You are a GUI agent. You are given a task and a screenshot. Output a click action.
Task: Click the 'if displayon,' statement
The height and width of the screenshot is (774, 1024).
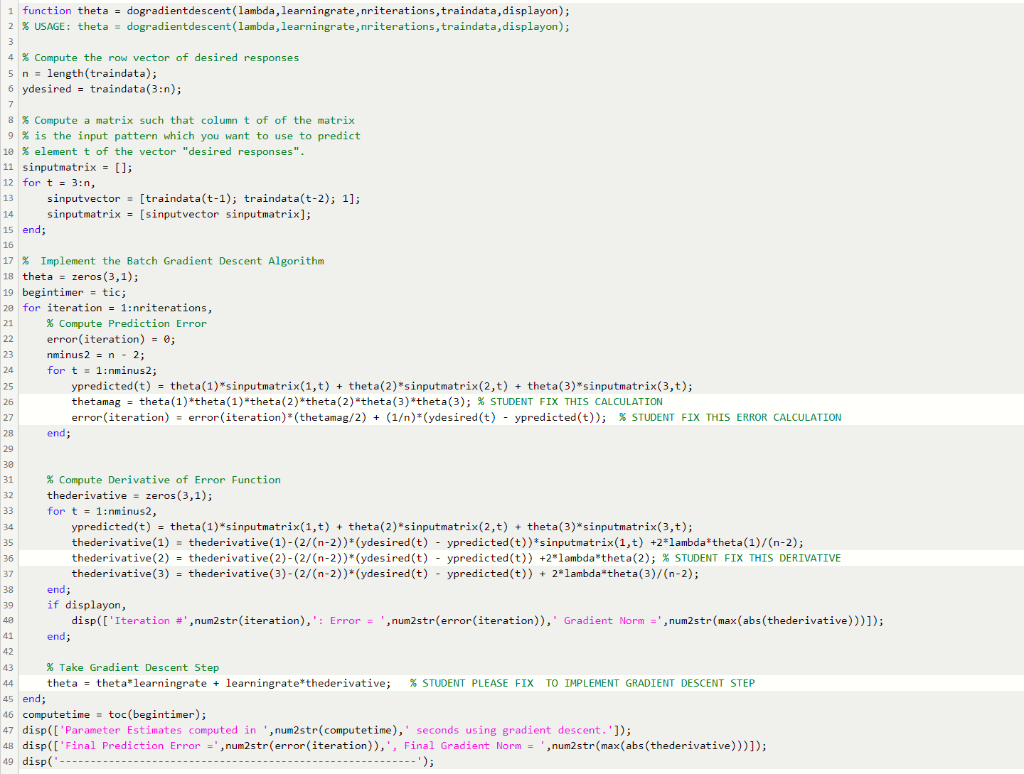tap(75, 604)
